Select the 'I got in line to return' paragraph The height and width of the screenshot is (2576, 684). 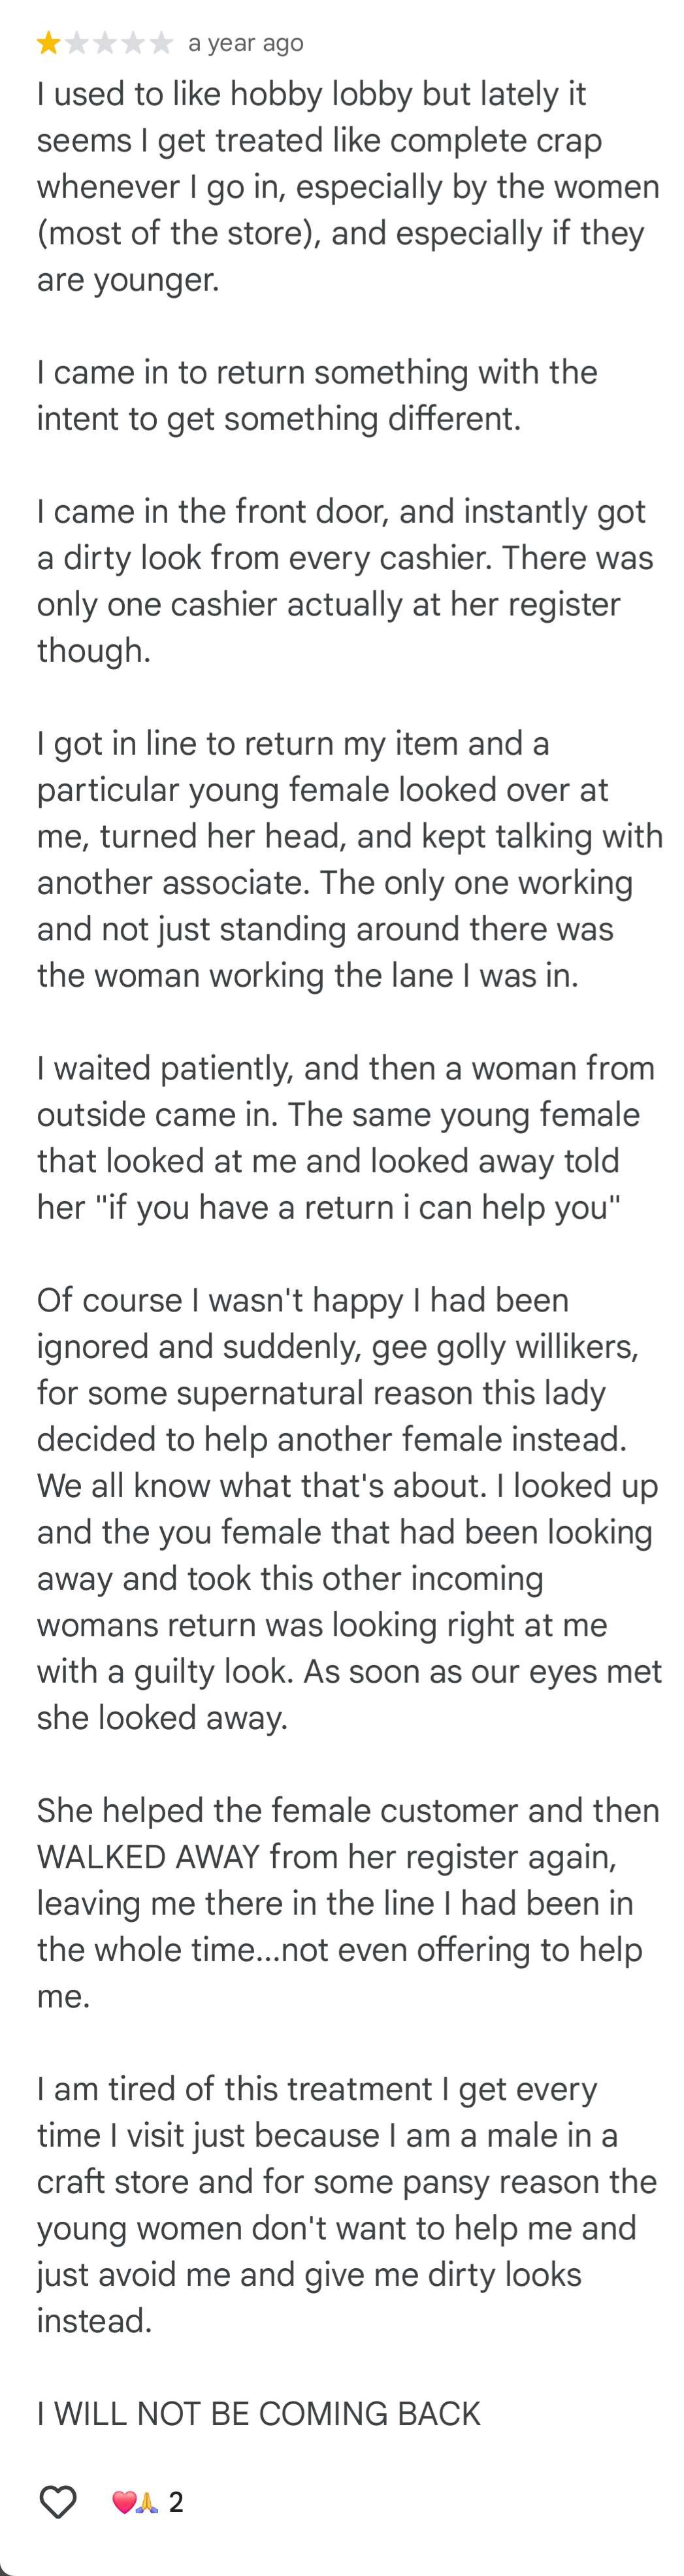350,859
